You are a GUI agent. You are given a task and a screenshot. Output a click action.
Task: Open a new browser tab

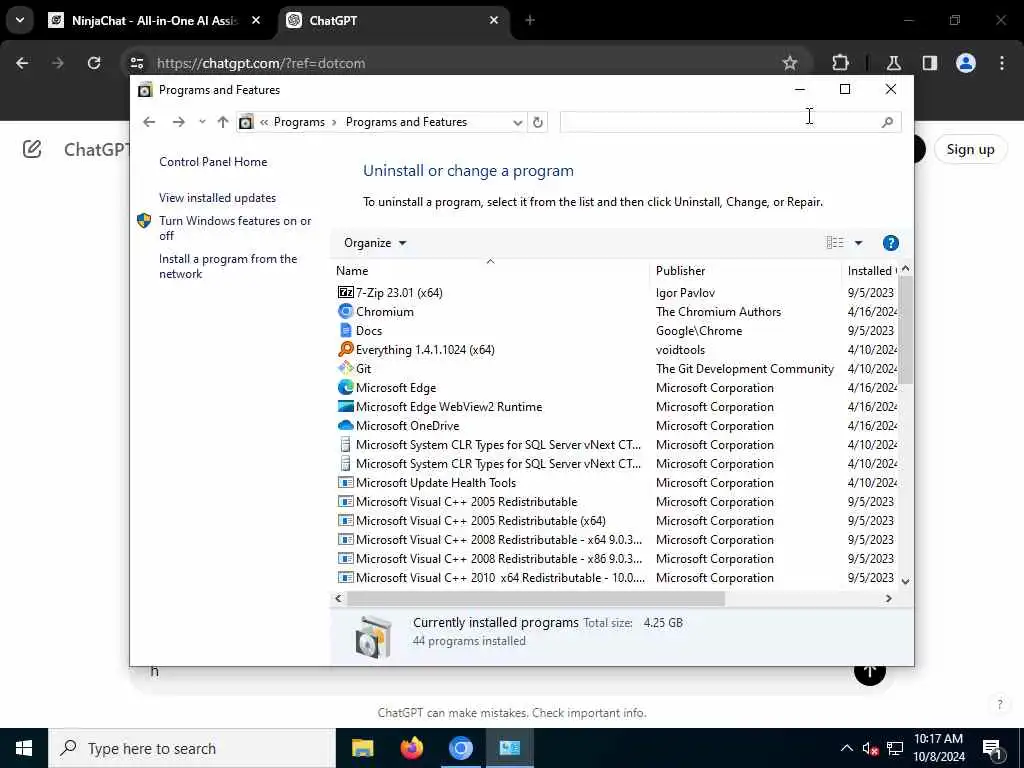(x=530, y=20)
